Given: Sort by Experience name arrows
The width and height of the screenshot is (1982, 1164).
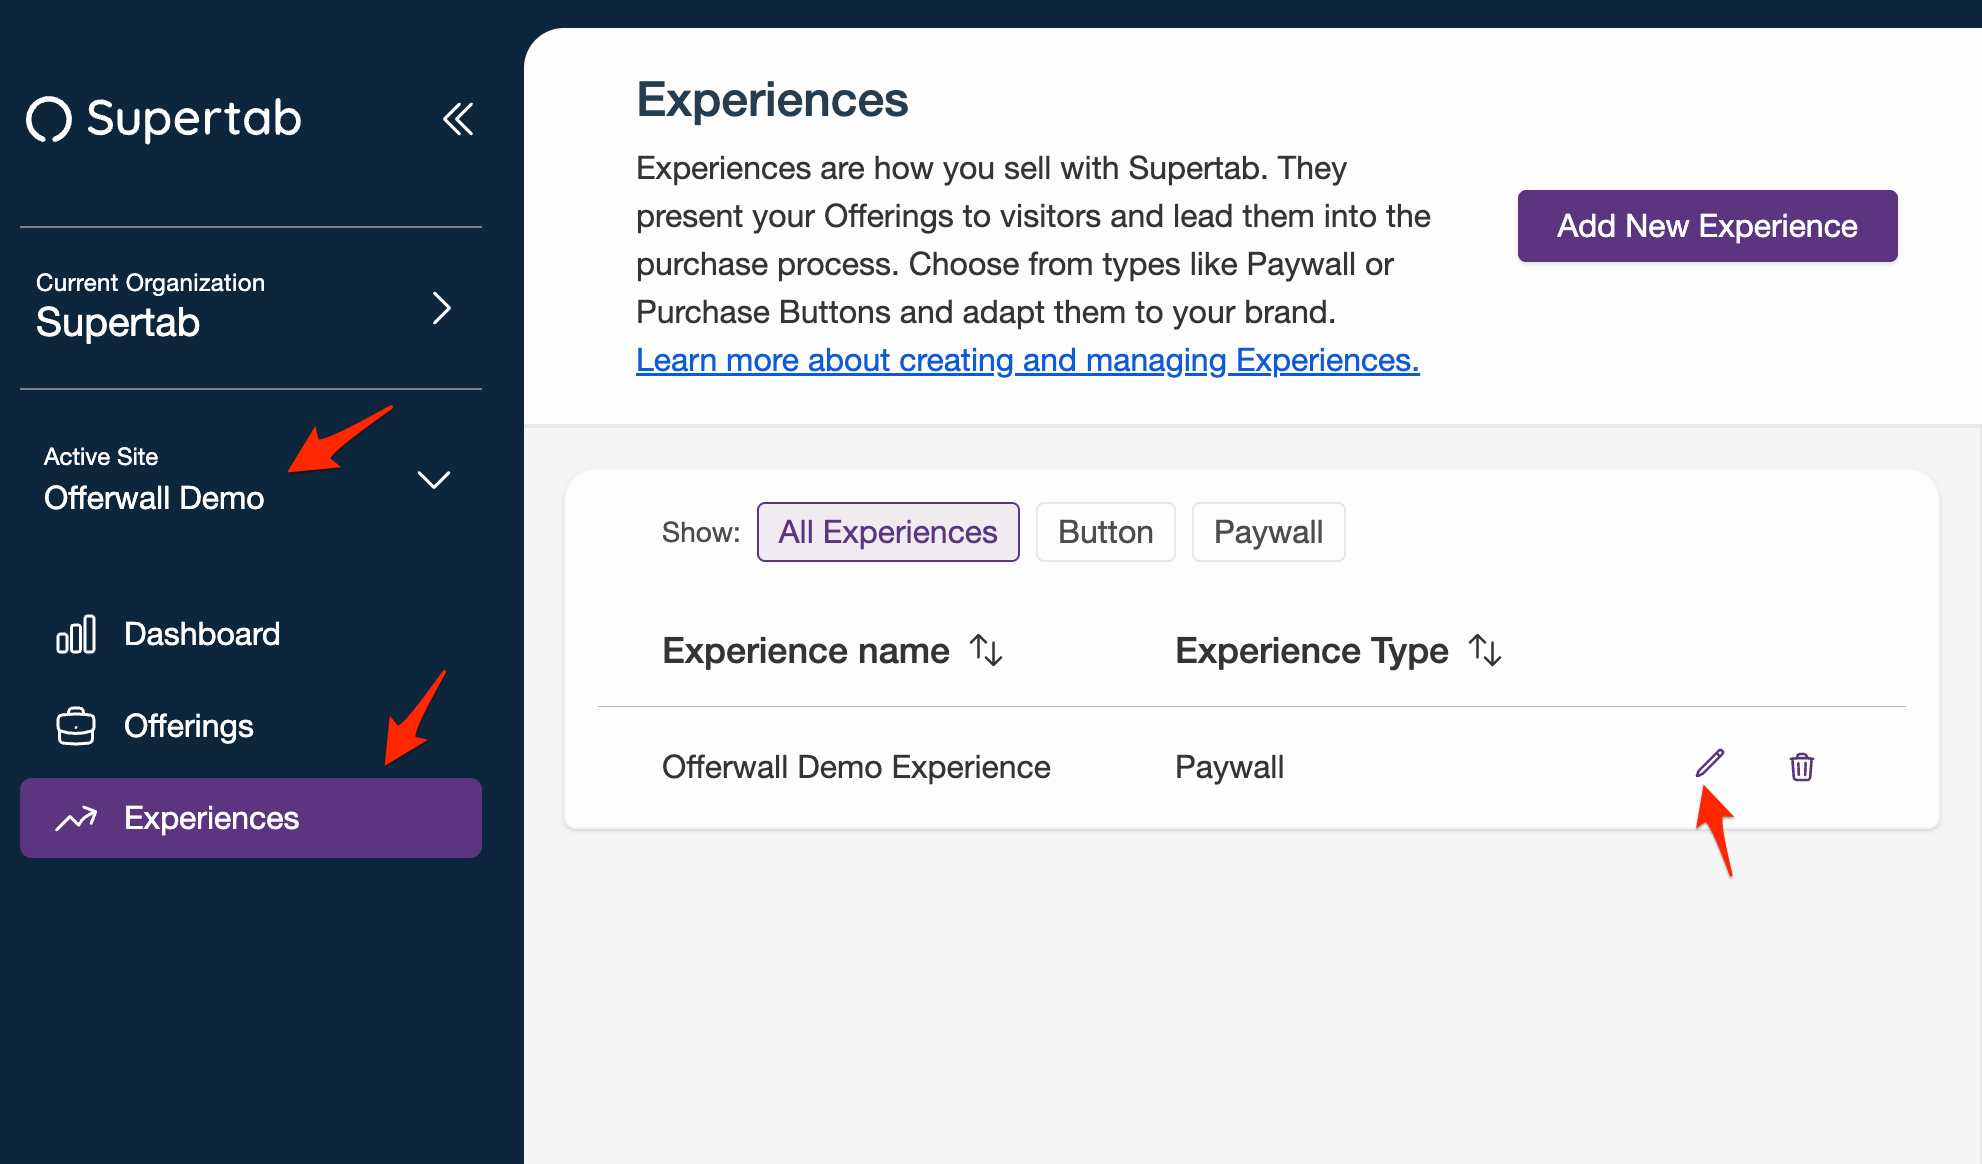Looking at the screenshot, I should point(986,651).
